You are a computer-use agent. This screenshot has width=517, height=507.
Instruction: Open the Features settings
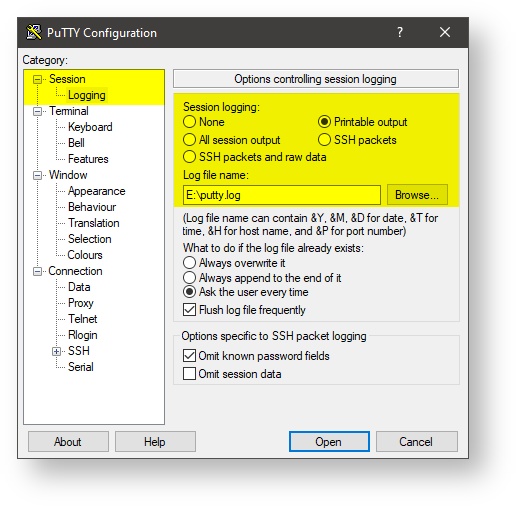coord(88,159)
